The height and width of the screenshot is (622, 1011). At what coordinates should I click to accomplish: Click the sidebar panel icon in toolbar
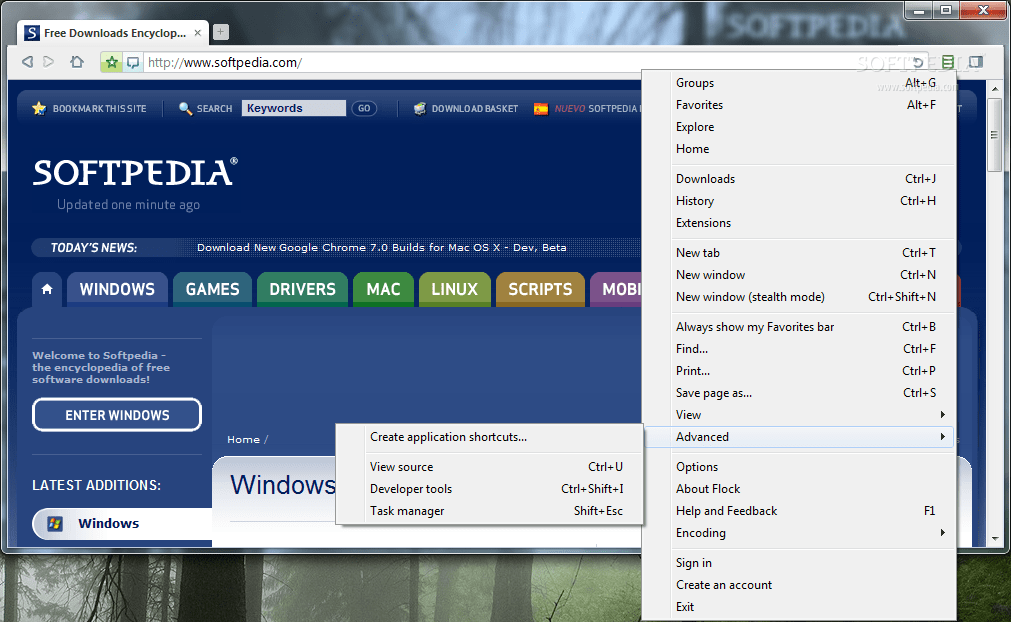coord(976,62)
